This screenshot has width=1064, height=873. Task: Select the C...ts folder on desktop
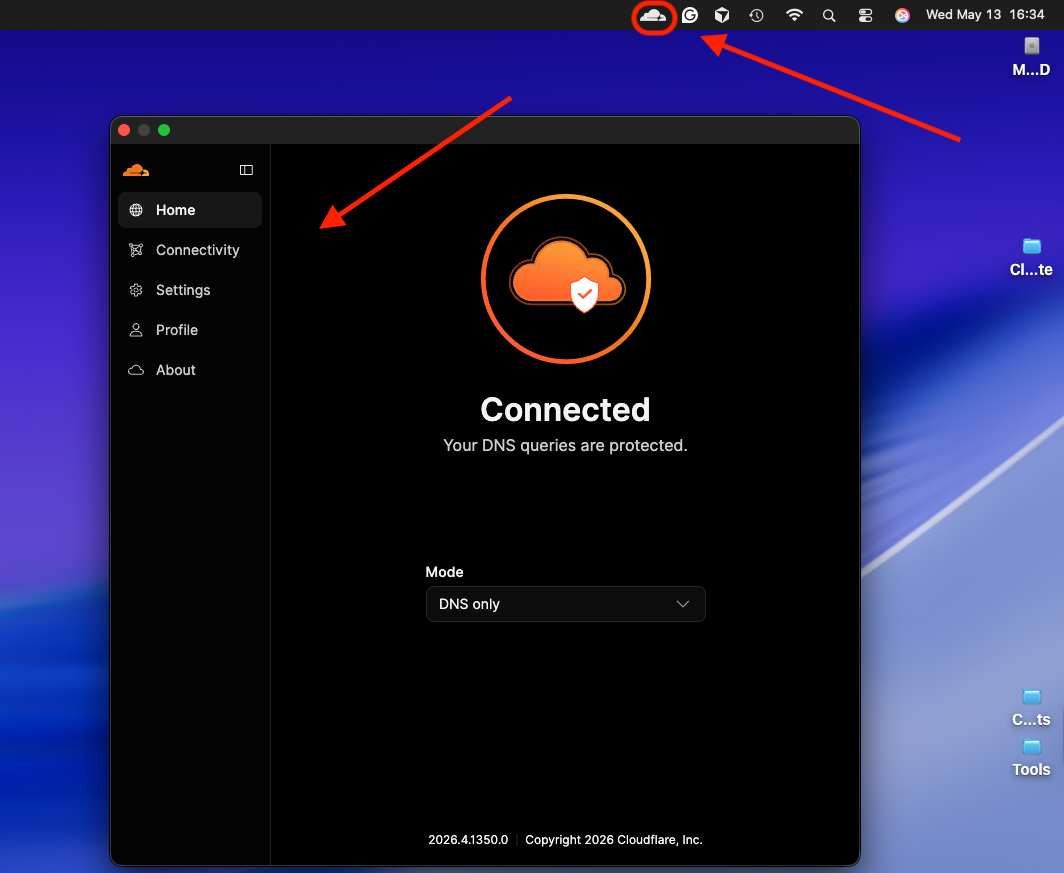[x=1031, y=697]
